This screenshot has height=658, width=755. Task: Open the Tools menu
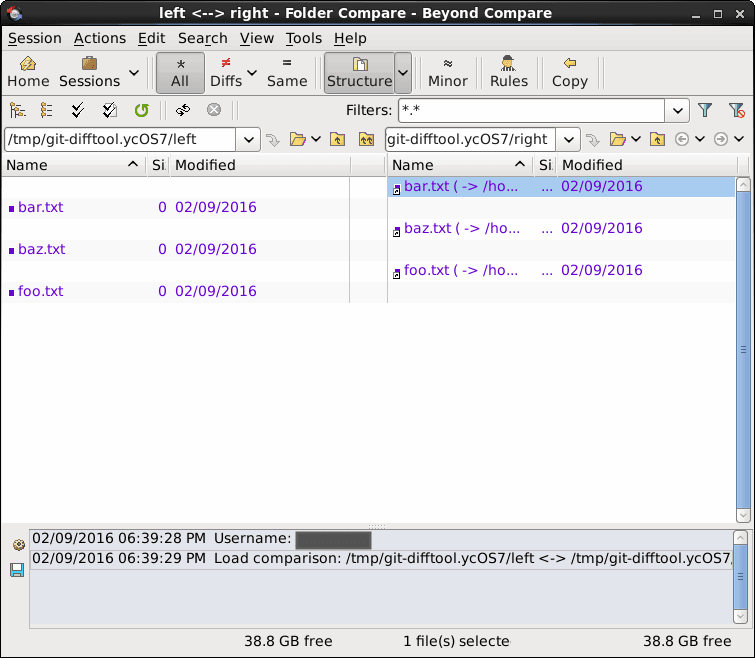click(x=303, y=38)
